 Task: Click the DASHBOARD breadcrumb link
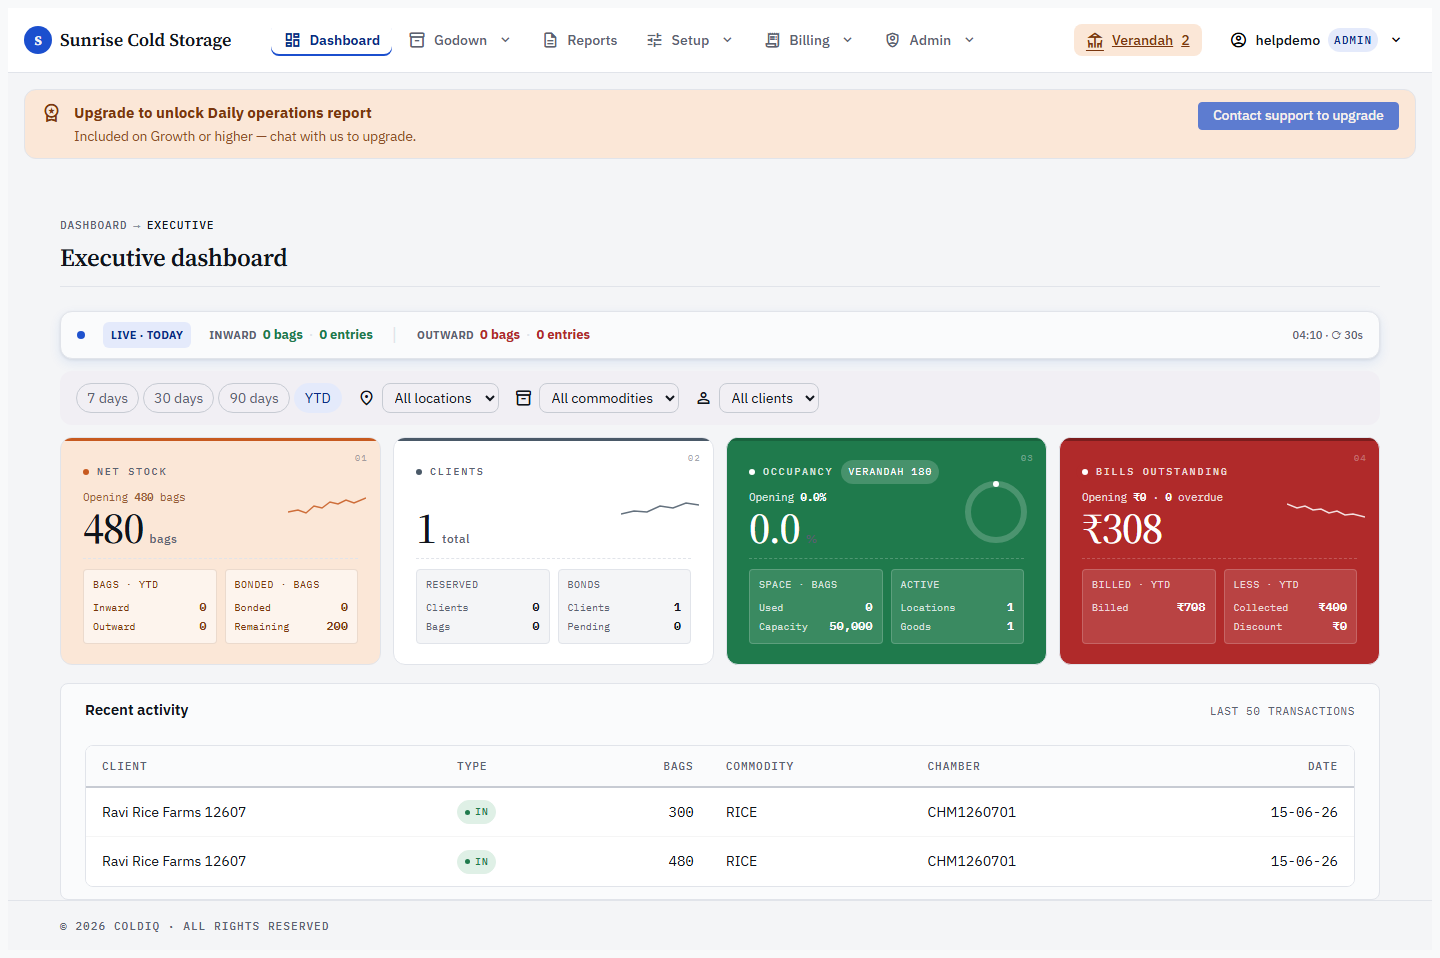click(x=93, y=225)
